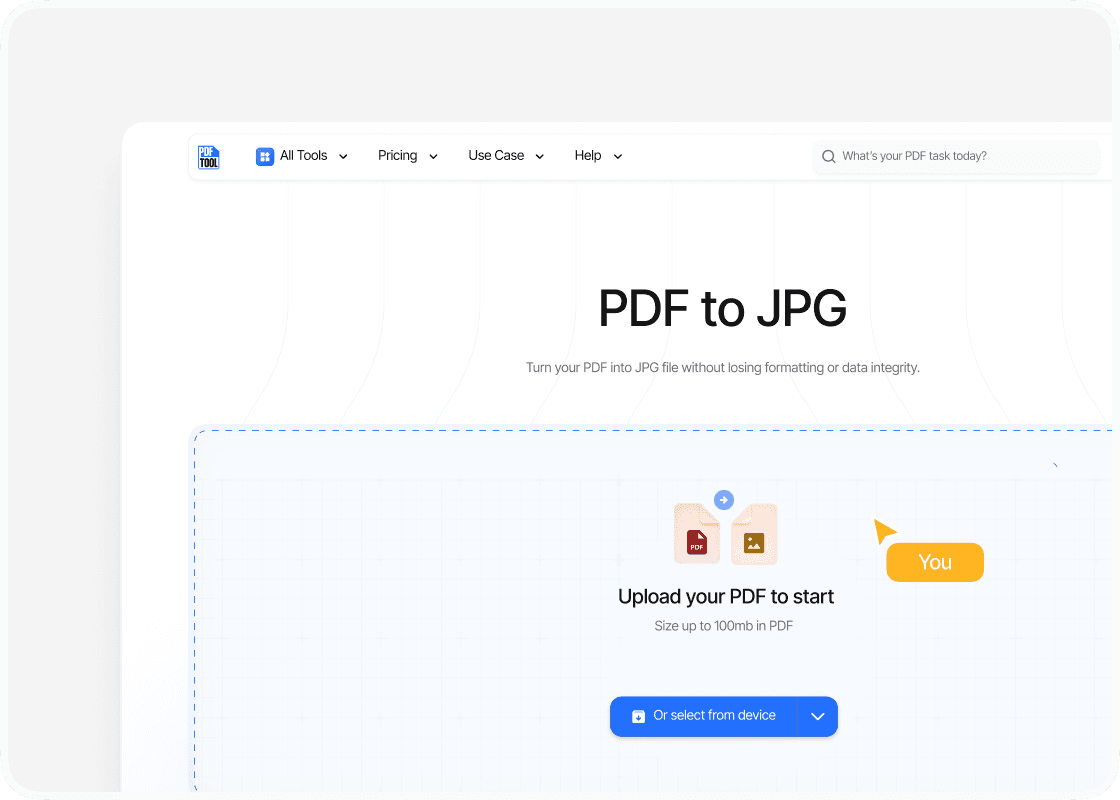The height and width of the screenshot is (800, 1120).
Task: Expand the Help chevron arrow
Action: (617, 157)
